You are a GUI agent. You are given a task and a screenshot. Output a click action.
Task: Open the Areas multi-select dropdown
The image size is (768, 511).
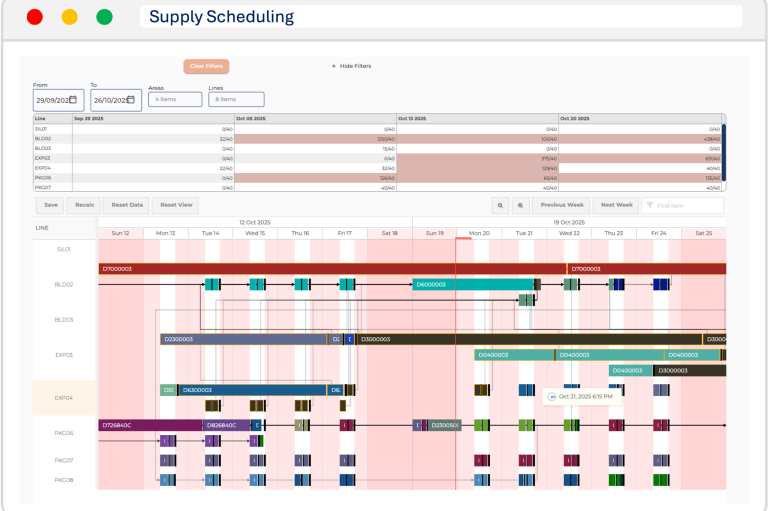point(175,100)
